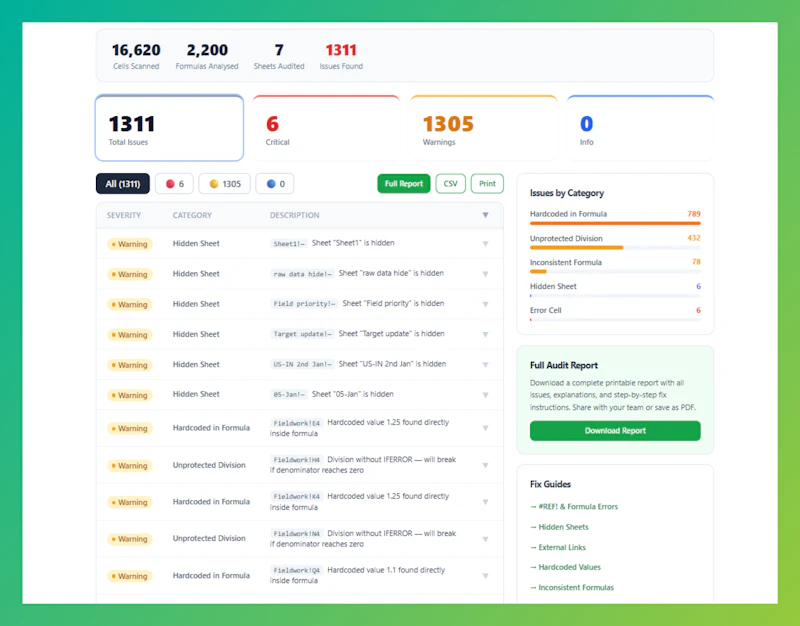Screen dimensions: 800x626
Task: Filter by critical issues red dot 6
Action: 174,184
